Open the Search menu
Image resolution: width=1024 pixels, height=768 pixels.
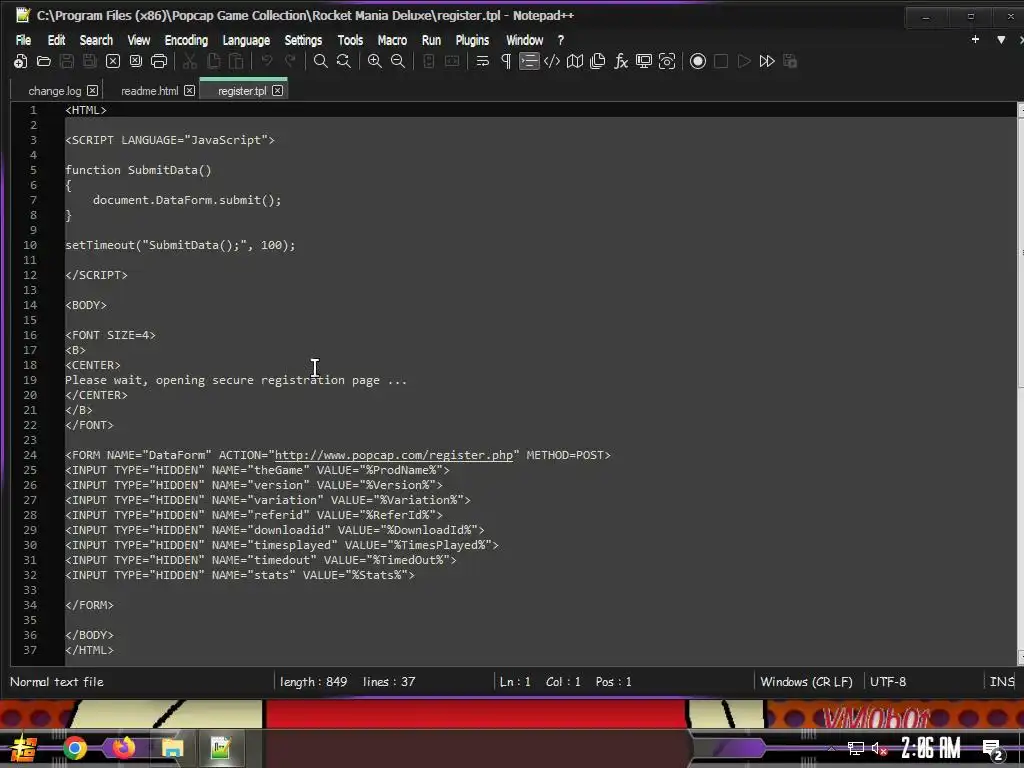coord(96,40)
